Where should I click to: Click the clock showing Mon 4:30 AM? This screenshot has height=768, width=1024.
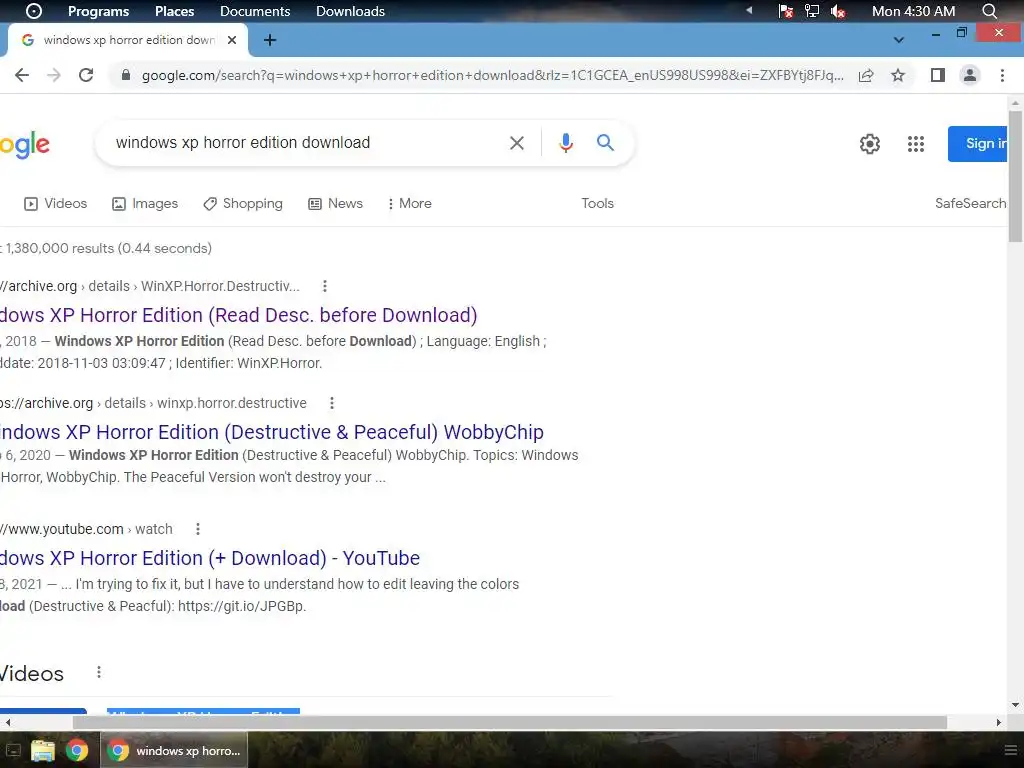913,11
